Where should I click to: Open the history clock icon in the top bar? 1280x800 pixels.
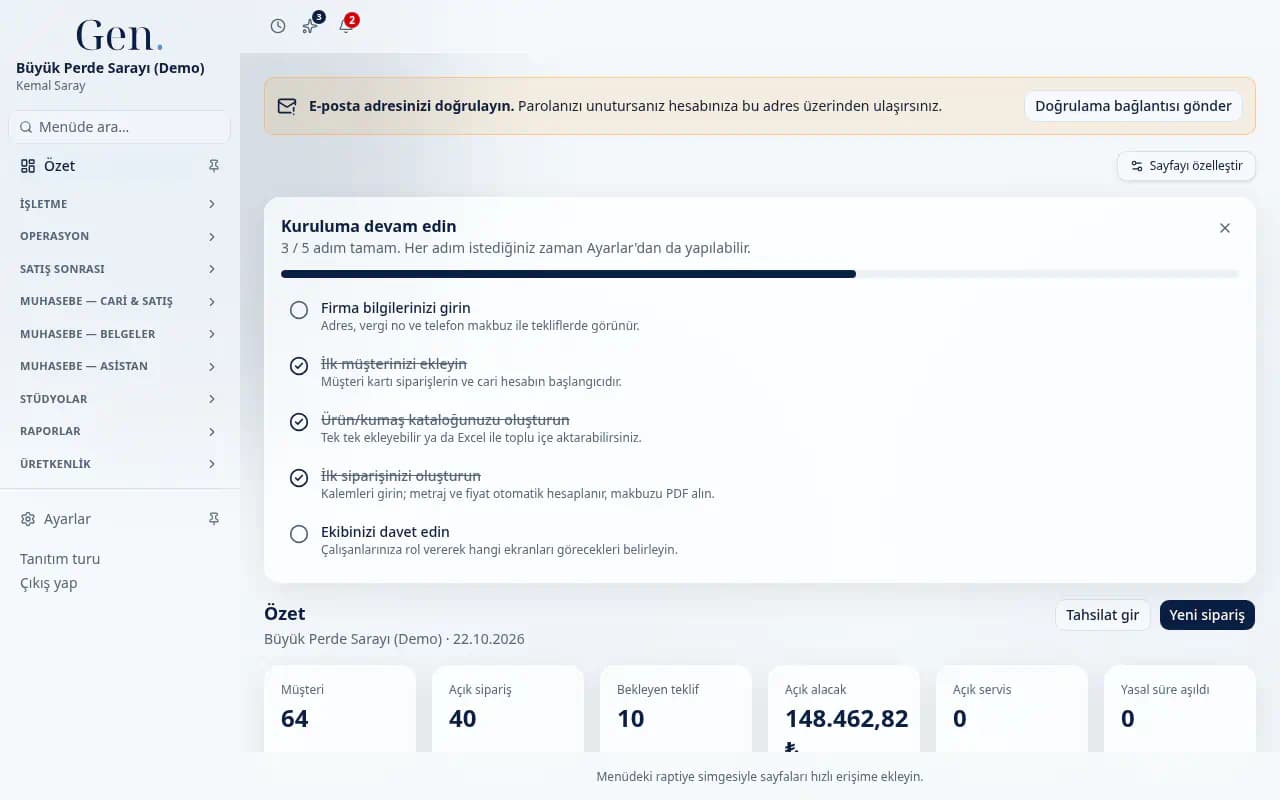[278, 26]
